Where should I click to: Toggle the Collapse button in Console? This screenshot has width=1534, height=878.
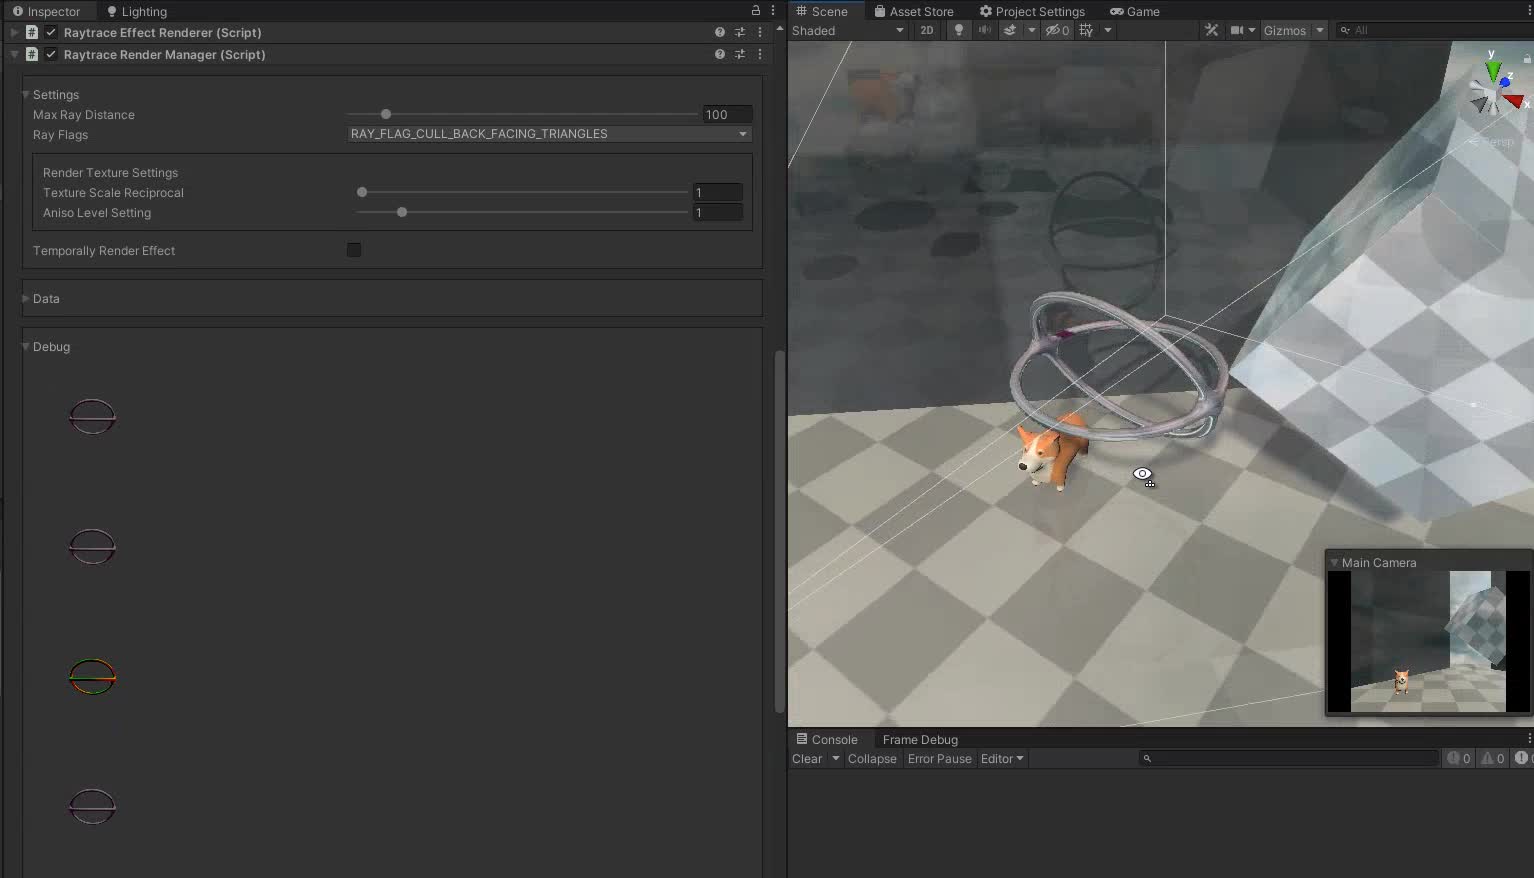872,759
